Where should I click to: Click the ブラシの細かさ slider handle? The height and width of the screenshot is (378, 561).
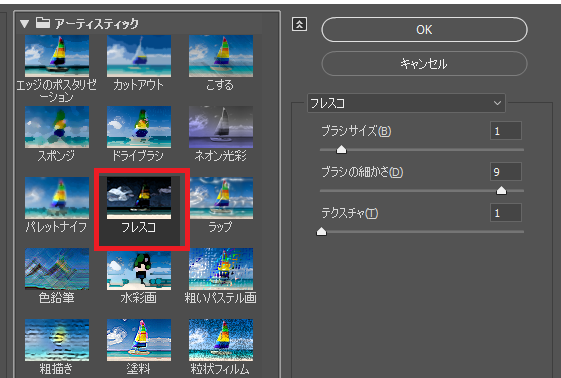pyautogui.click(x=501, y=191)
